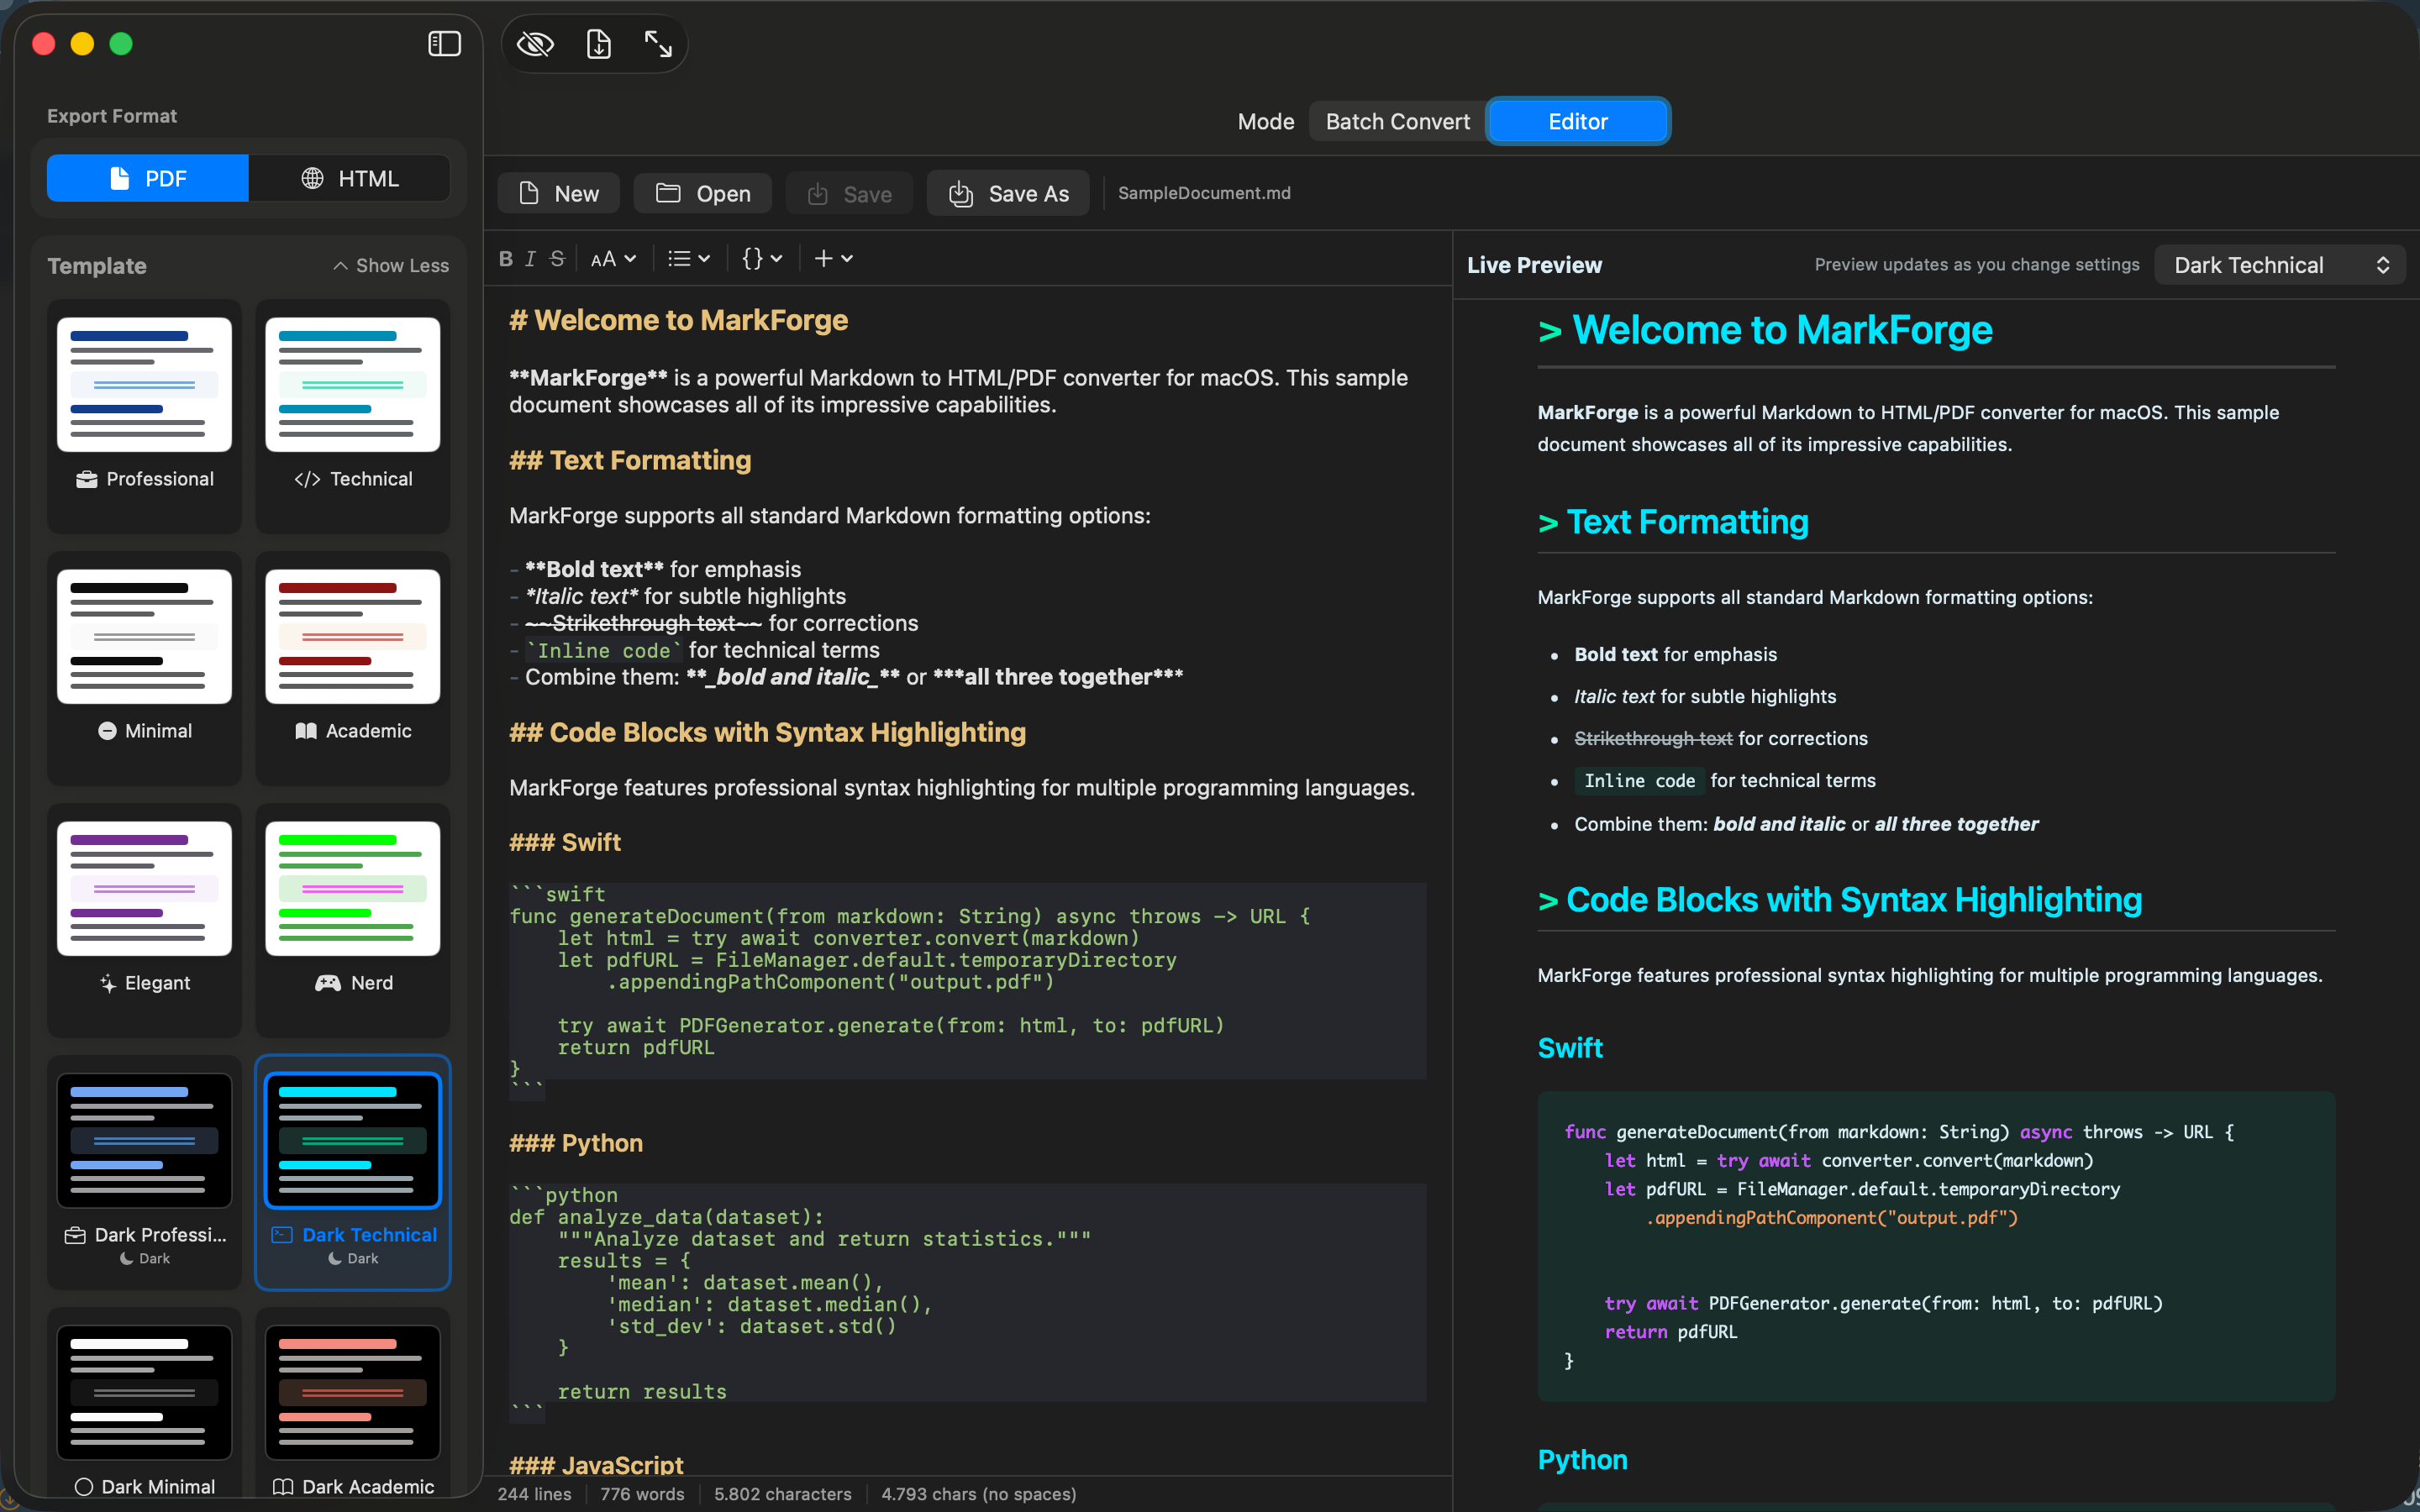Image resolution: width=2420 pixels, height=1512 pixels.
Task: Select the Nerd template thumbnail
Action: 353,889
